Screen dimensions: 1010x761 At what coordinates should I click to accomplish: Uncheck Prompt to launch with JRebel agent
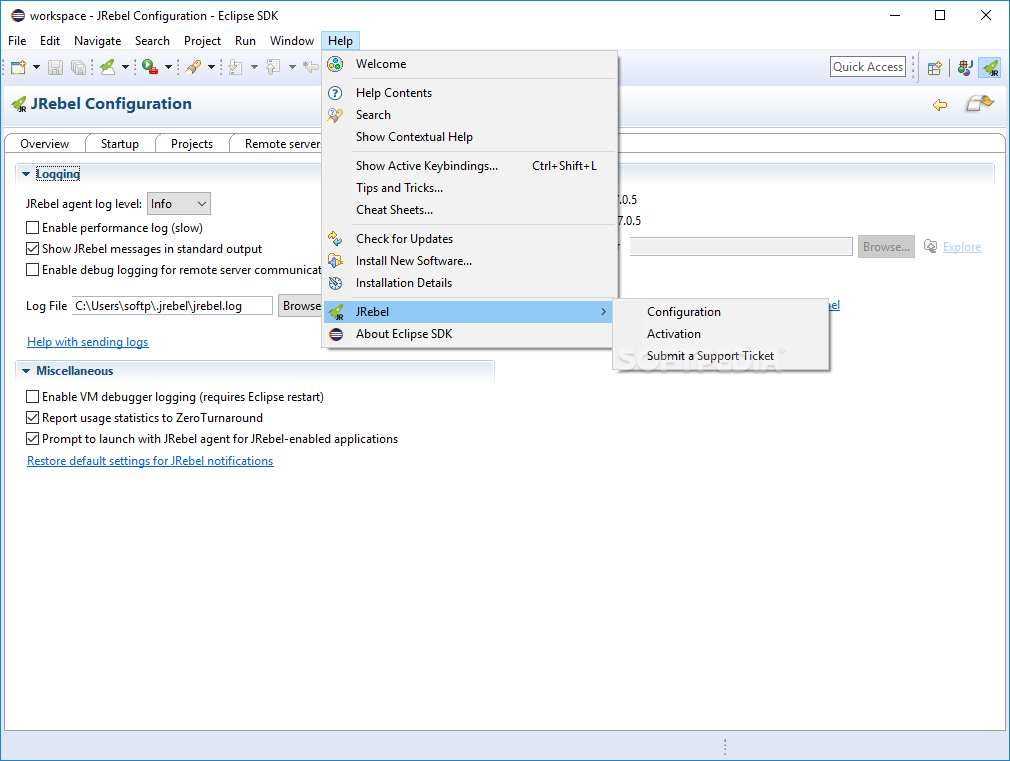point(32,438)
